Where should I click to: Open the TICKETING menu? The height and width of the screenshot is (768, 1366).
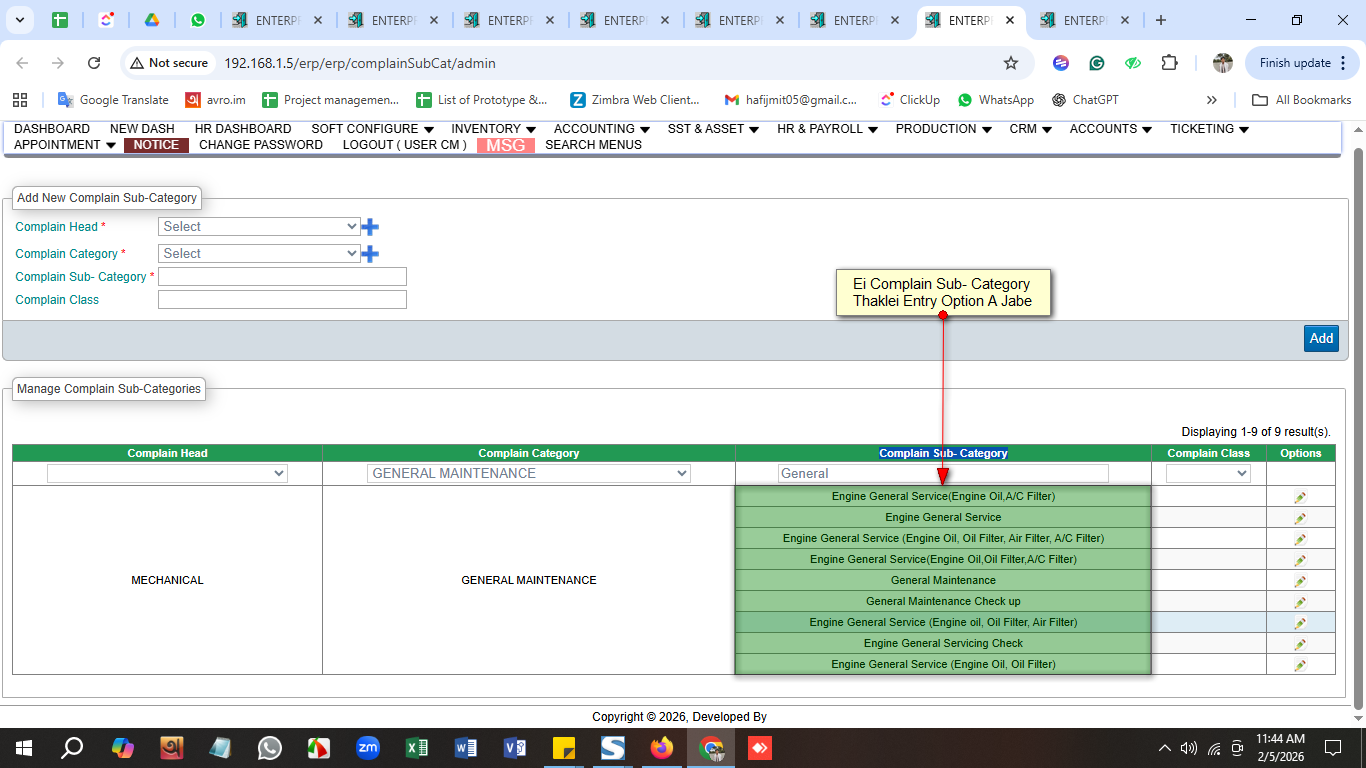pos(1208,129)
